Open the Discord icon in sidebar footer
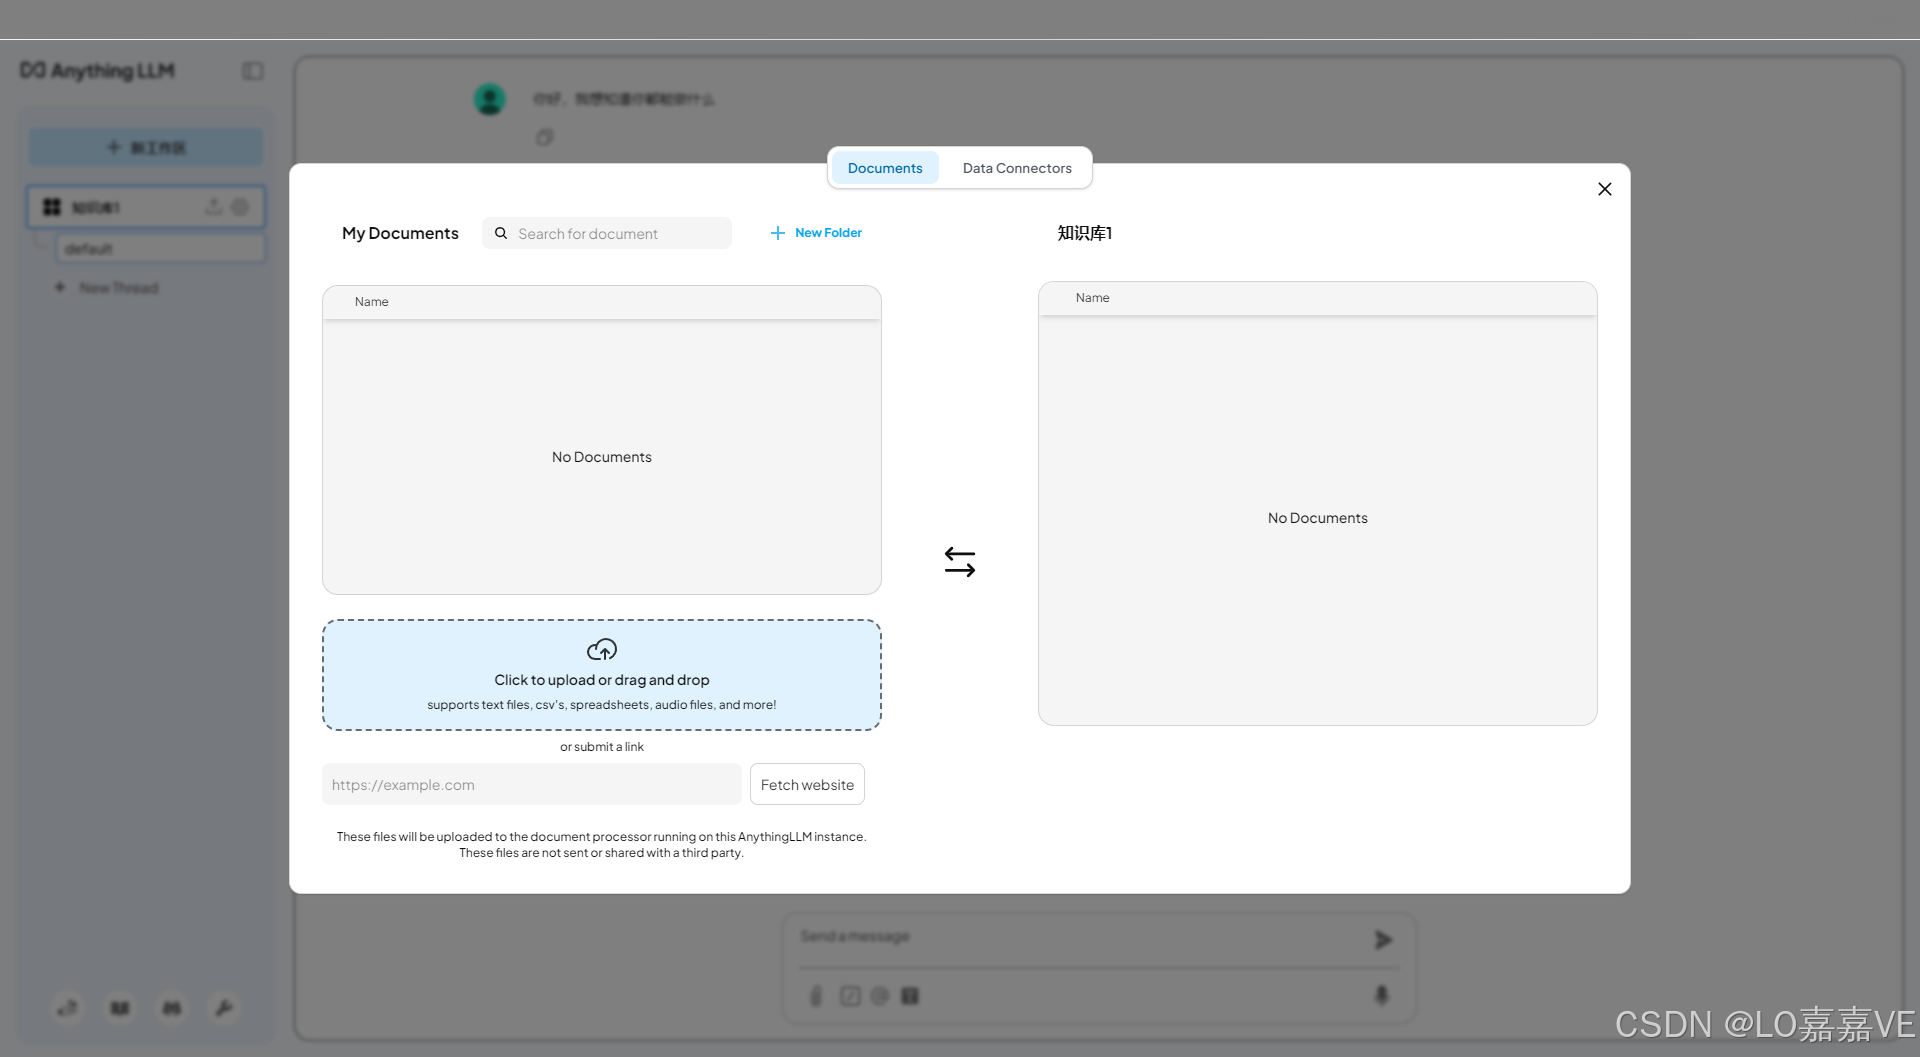 [172, 1008]
